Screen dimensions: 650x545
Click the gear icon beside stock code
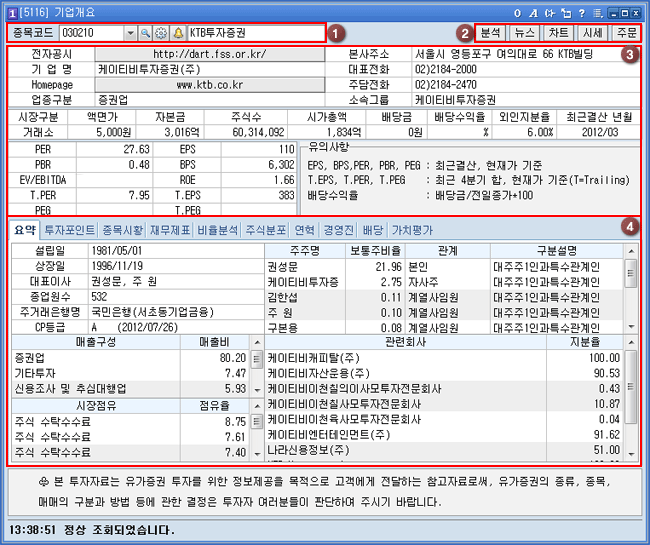point(162,33)
